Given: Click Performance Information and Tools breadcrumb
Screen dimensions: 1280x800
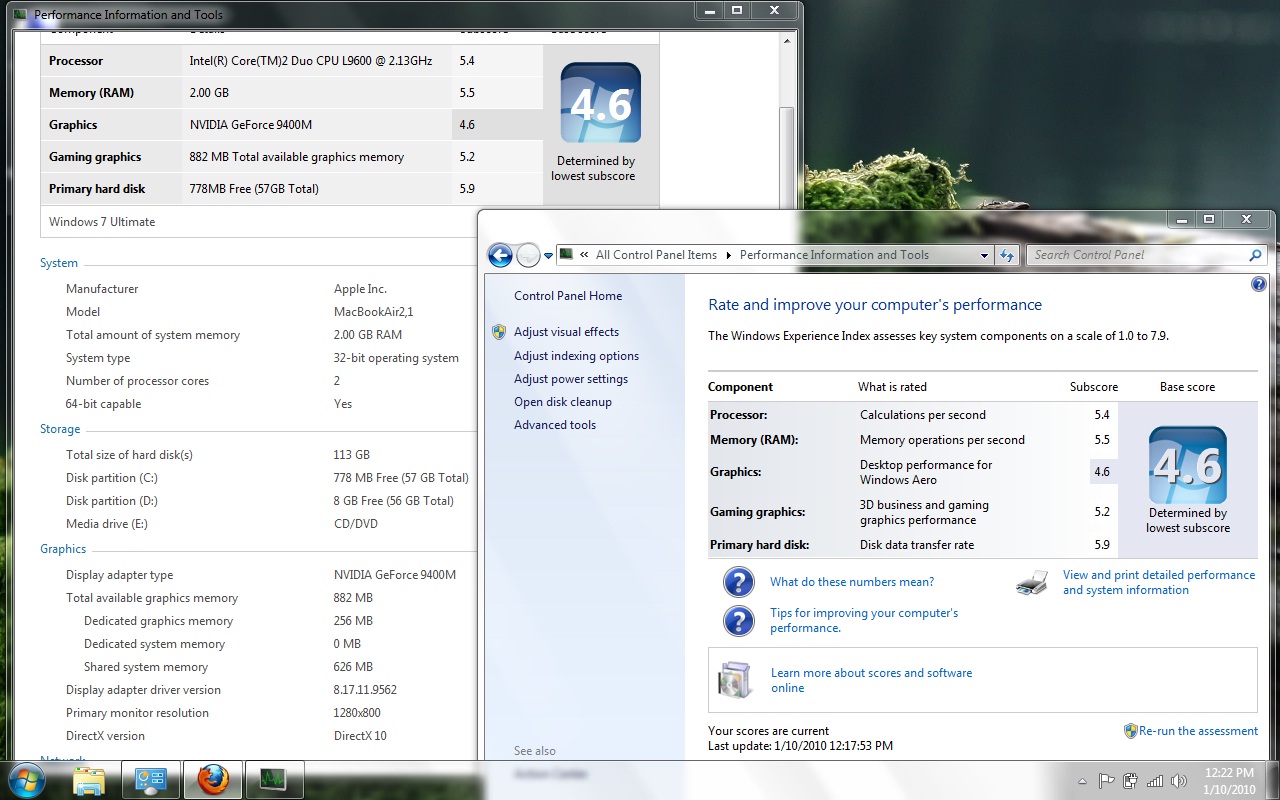Looking at the screenshot, I should pos(834,255).
